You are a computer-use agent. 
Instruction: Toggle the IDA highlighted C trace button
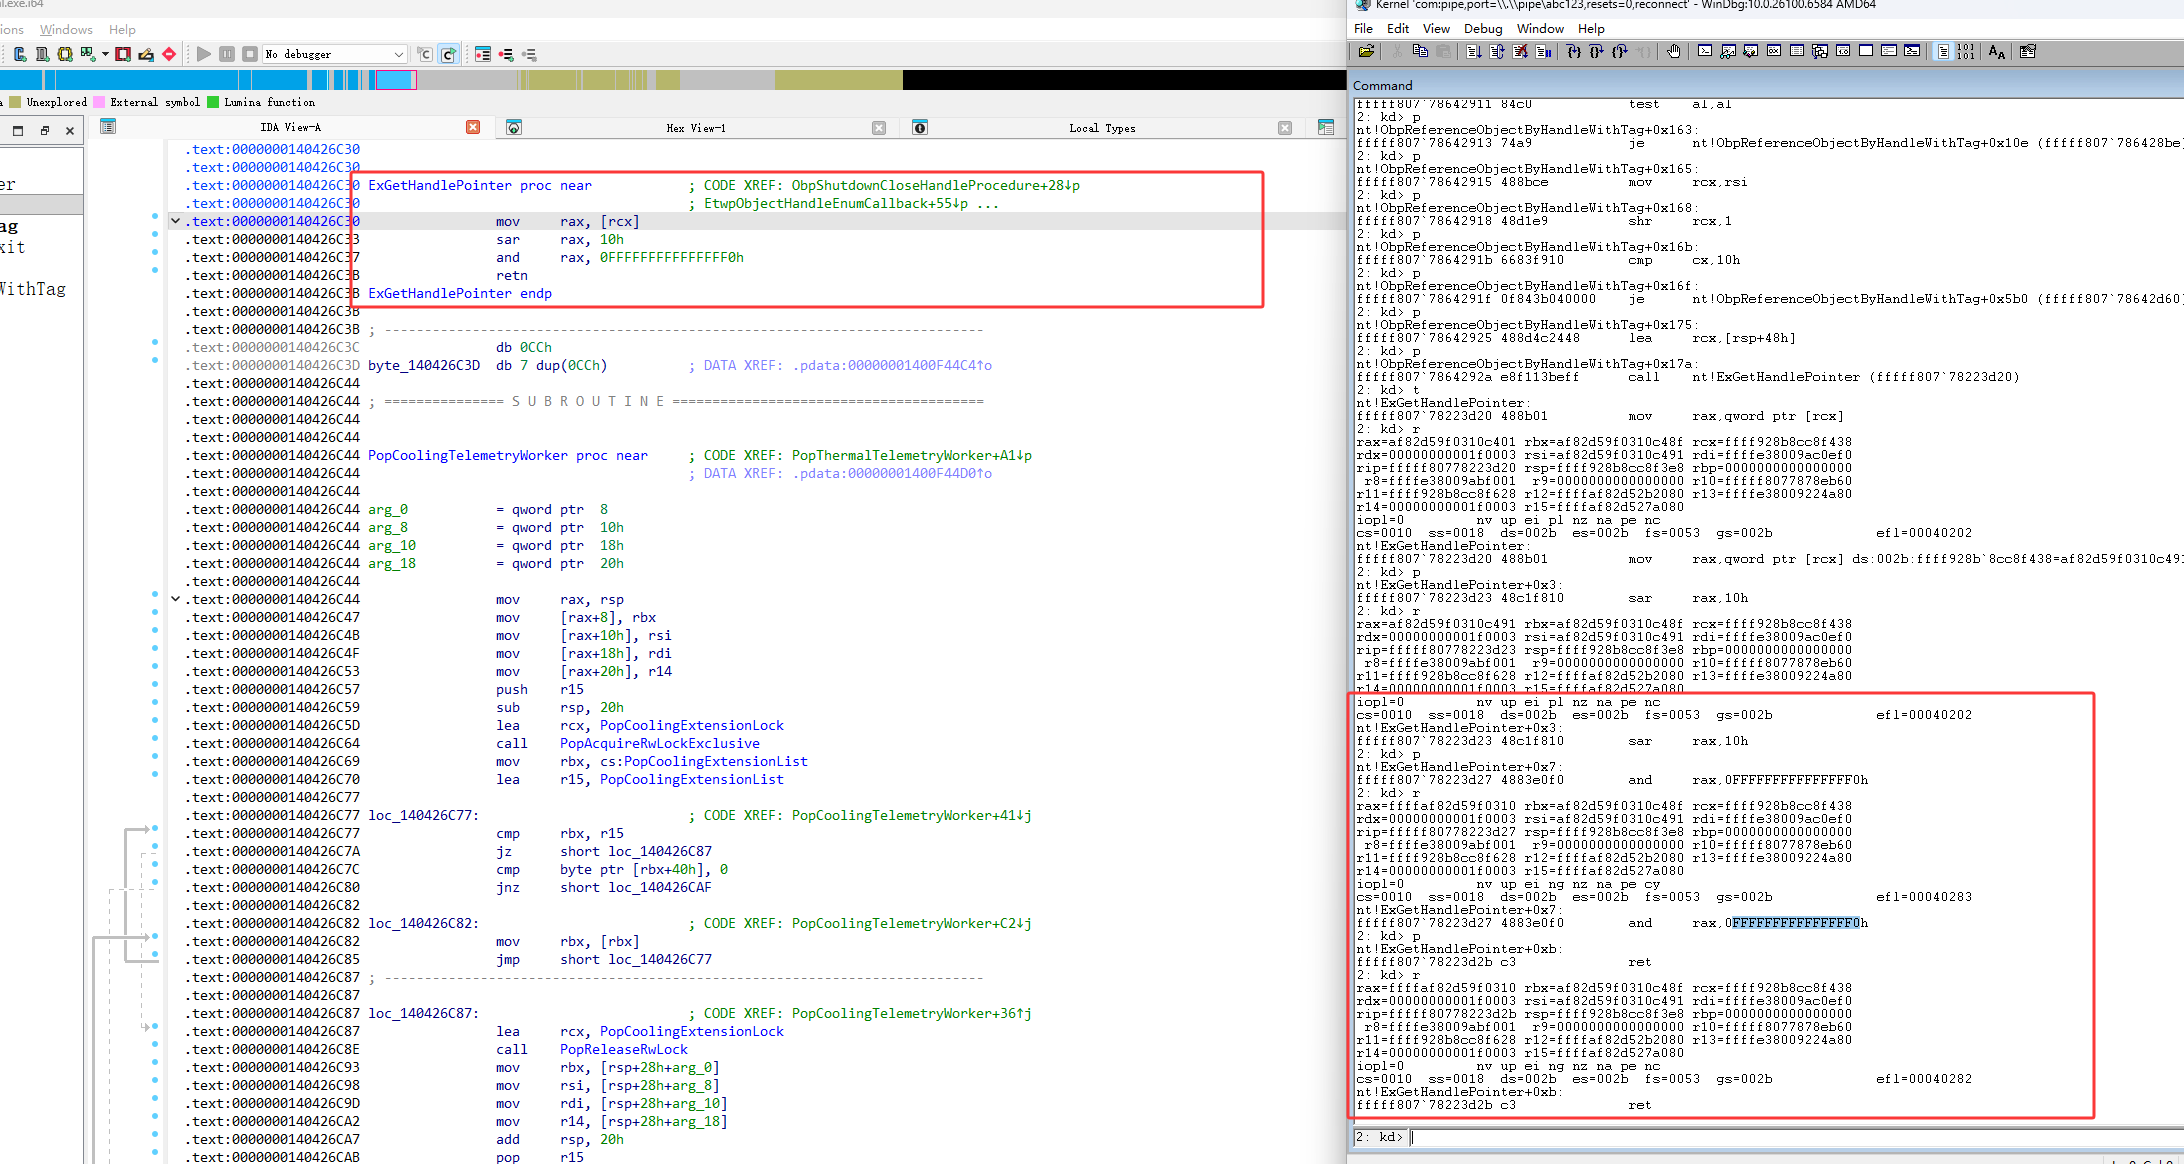[x=449, y=54]
